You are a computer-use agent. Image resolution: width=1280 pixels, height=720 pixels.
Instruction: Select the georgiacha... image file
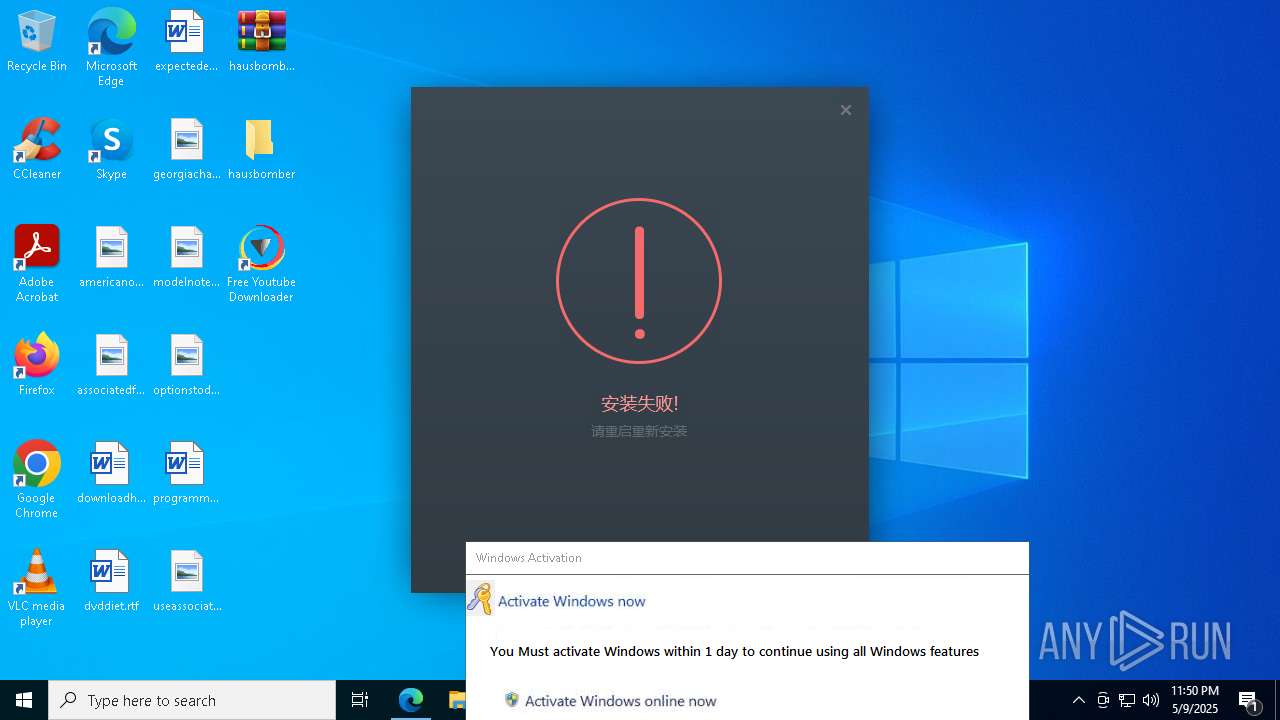(x=186, y=149)
